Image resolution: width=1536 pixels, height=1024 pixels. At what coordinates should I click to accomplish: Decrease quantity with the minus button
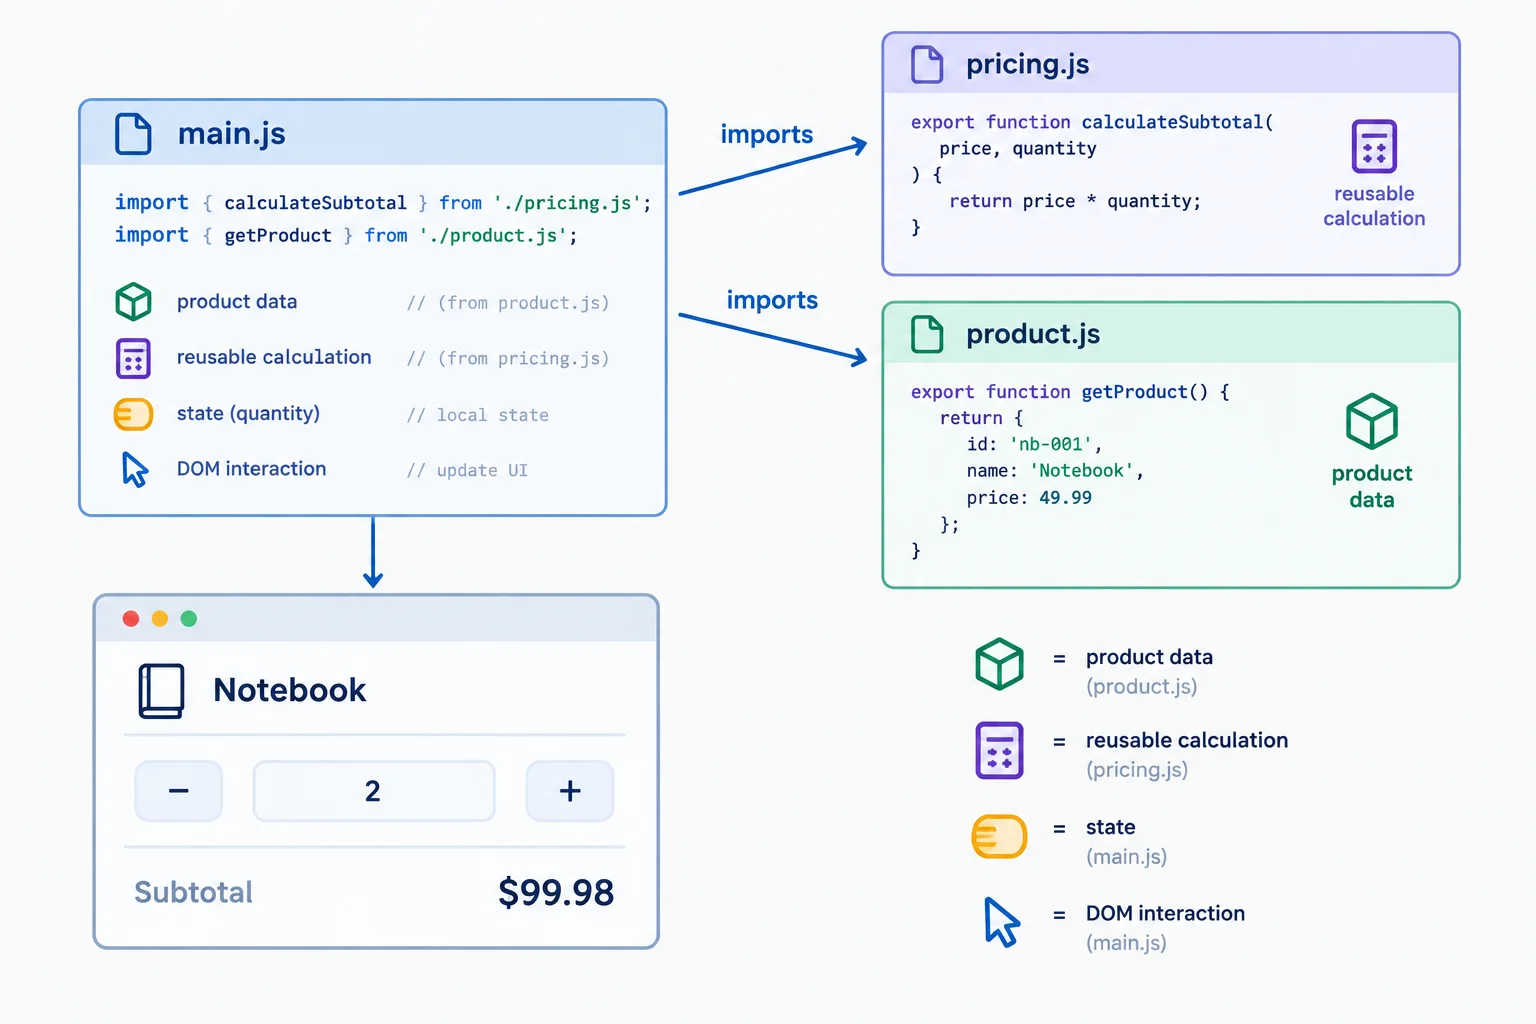click(179, 791)
